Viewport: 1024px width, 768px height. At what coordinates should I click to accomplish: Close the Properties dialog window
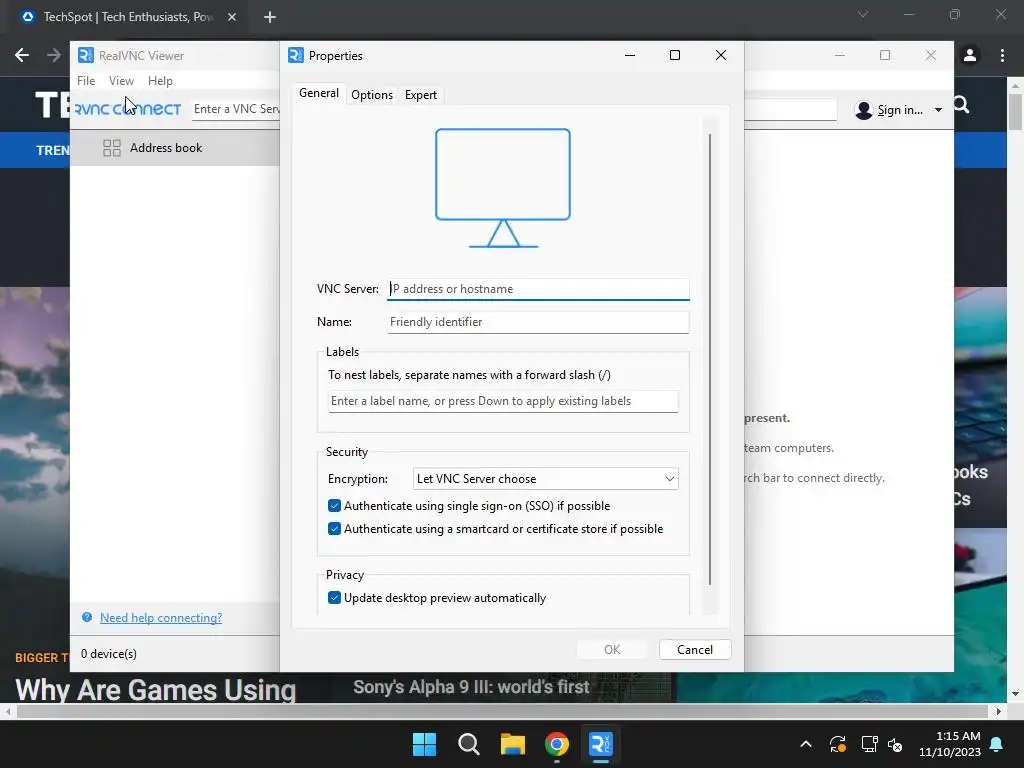click(x=721, y=56)
